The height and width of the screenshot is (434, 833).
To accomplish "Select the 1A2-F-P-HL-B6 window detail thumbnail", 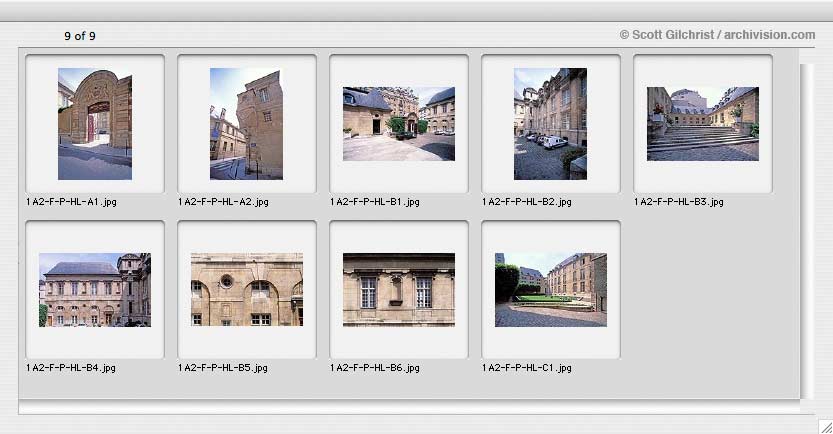I will [x=399, y=290].
